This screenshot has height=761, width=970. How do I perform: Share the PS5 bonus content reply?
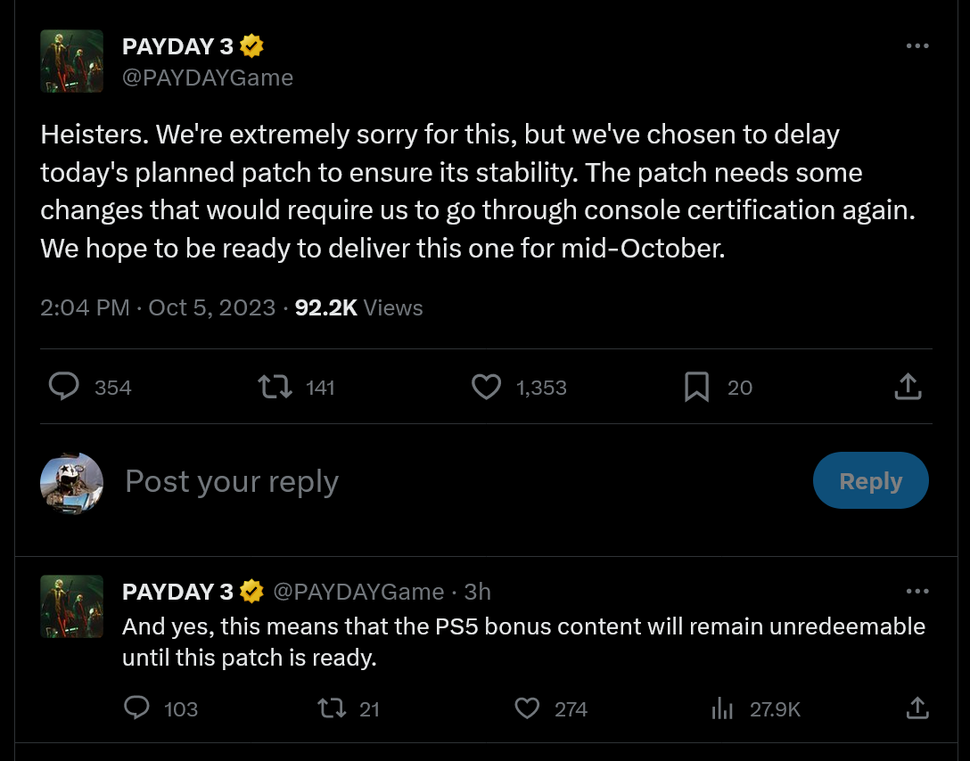pos(917,709)
